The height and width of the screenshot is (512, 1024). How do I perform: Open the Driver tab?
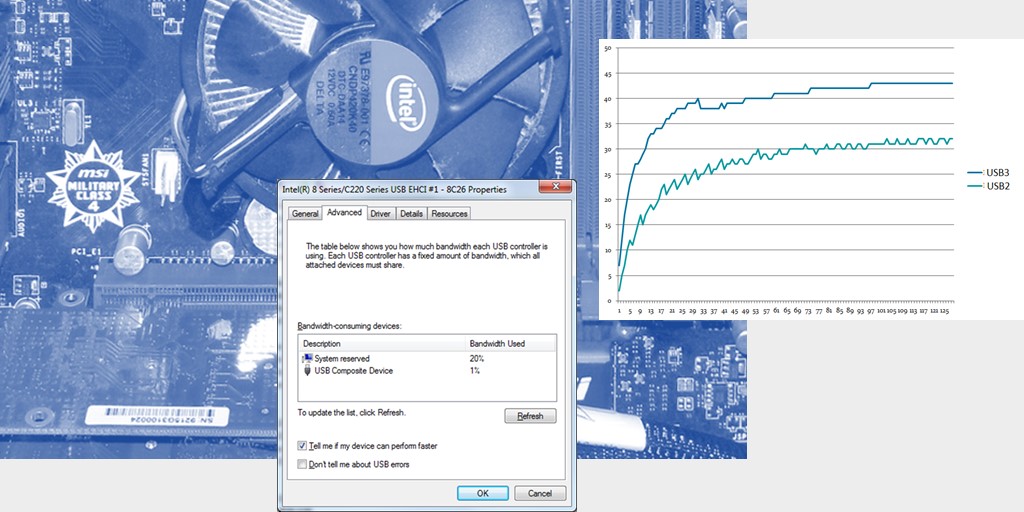pos(380,214)
